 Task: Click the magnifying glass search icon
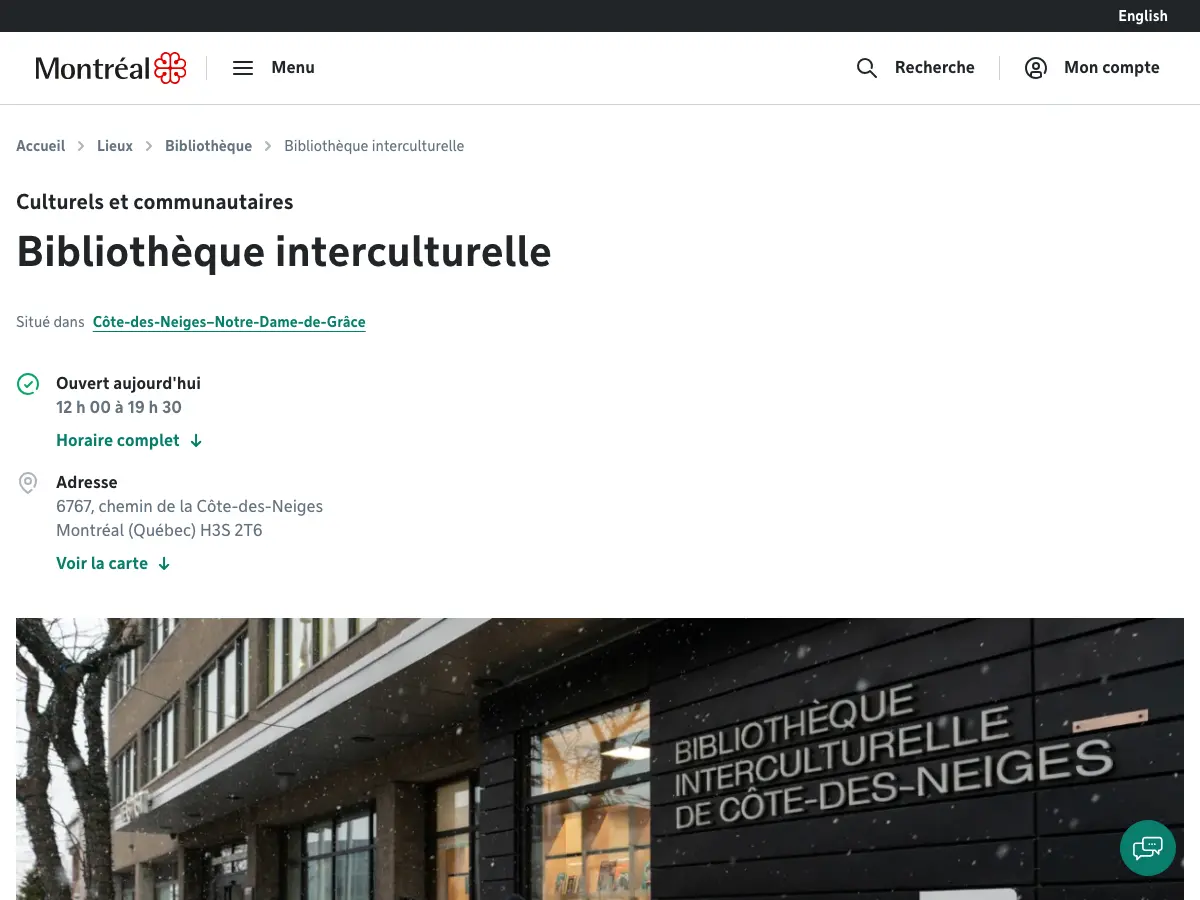tap(867, 68)
